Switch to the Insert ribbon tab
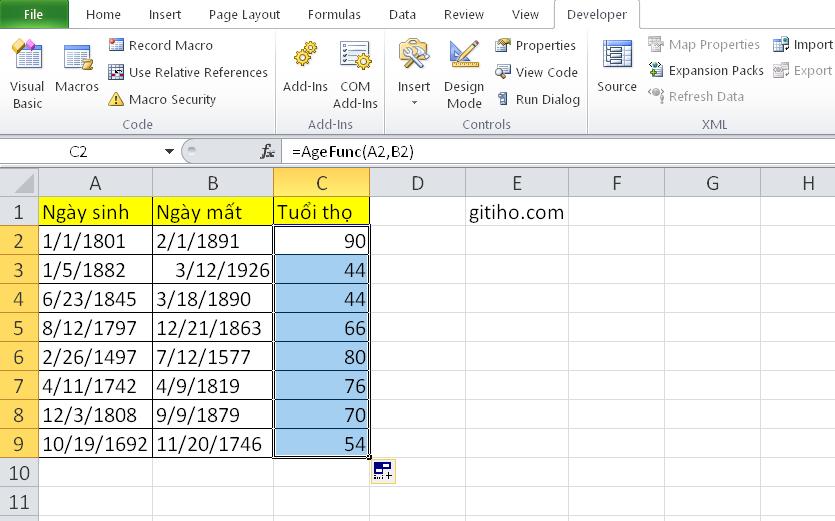Image resolution: width=835 pixels, height=521 pixels. (165, 14)
